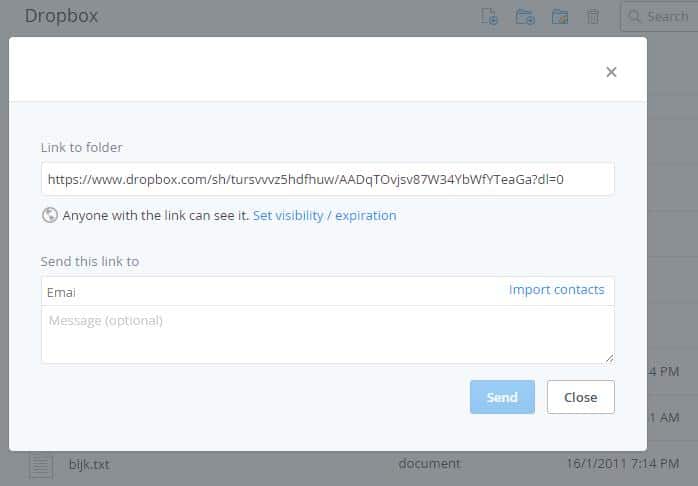Click into the Message (optional) box

tap(328, 335)
